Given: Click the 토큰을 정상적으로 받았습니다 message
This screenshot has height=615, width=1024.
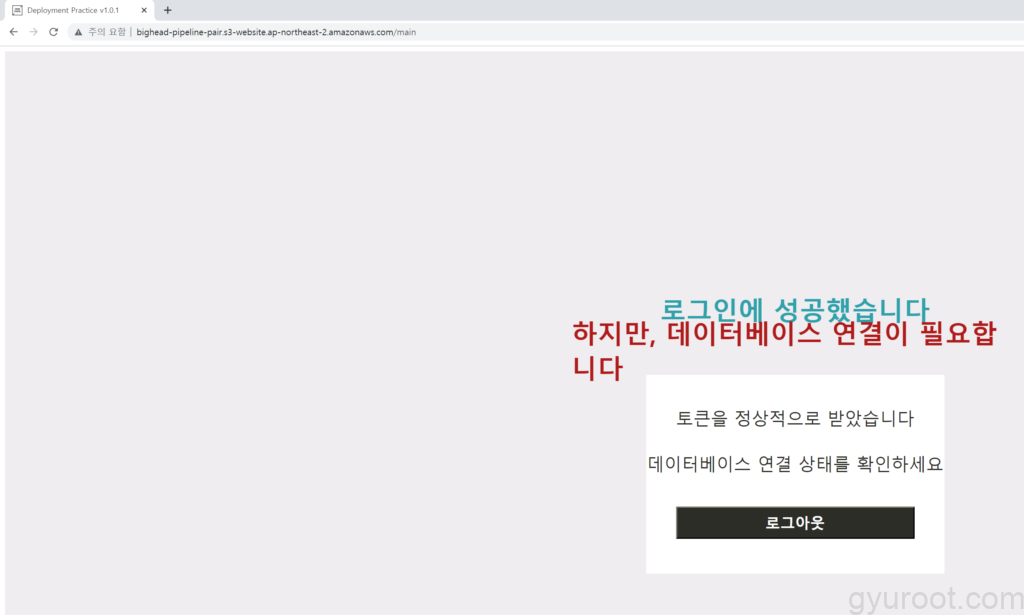Looking at the screenshot, I should pos(795,418).
